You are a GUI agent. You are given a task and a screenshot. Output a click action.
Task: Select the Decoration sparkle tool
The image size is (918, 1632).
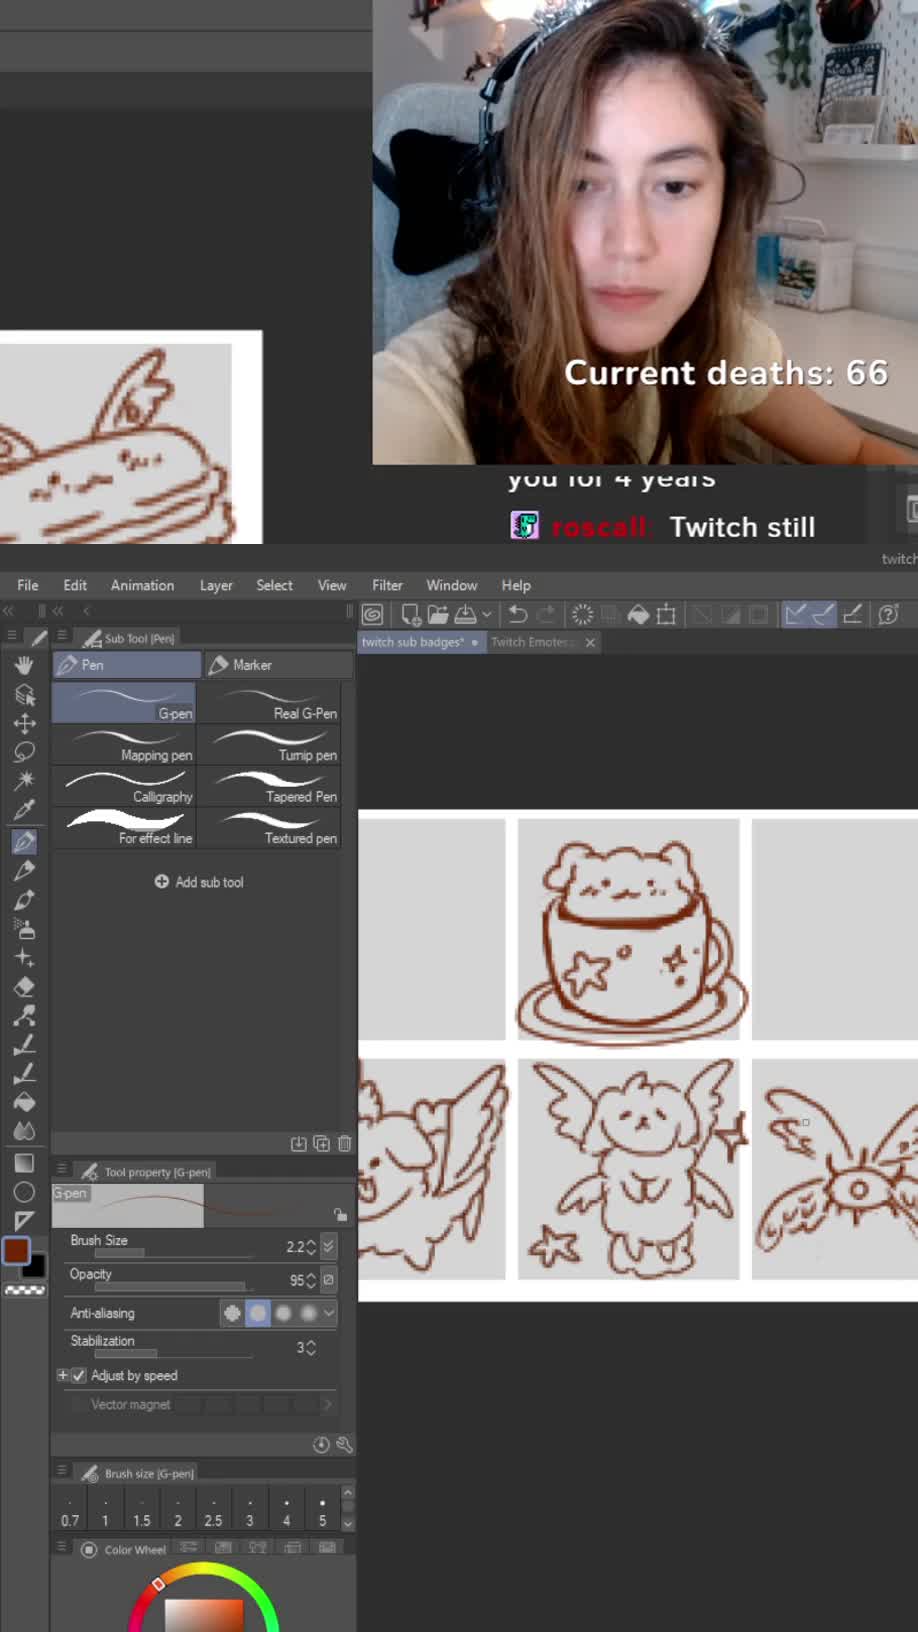pos(25,958)
